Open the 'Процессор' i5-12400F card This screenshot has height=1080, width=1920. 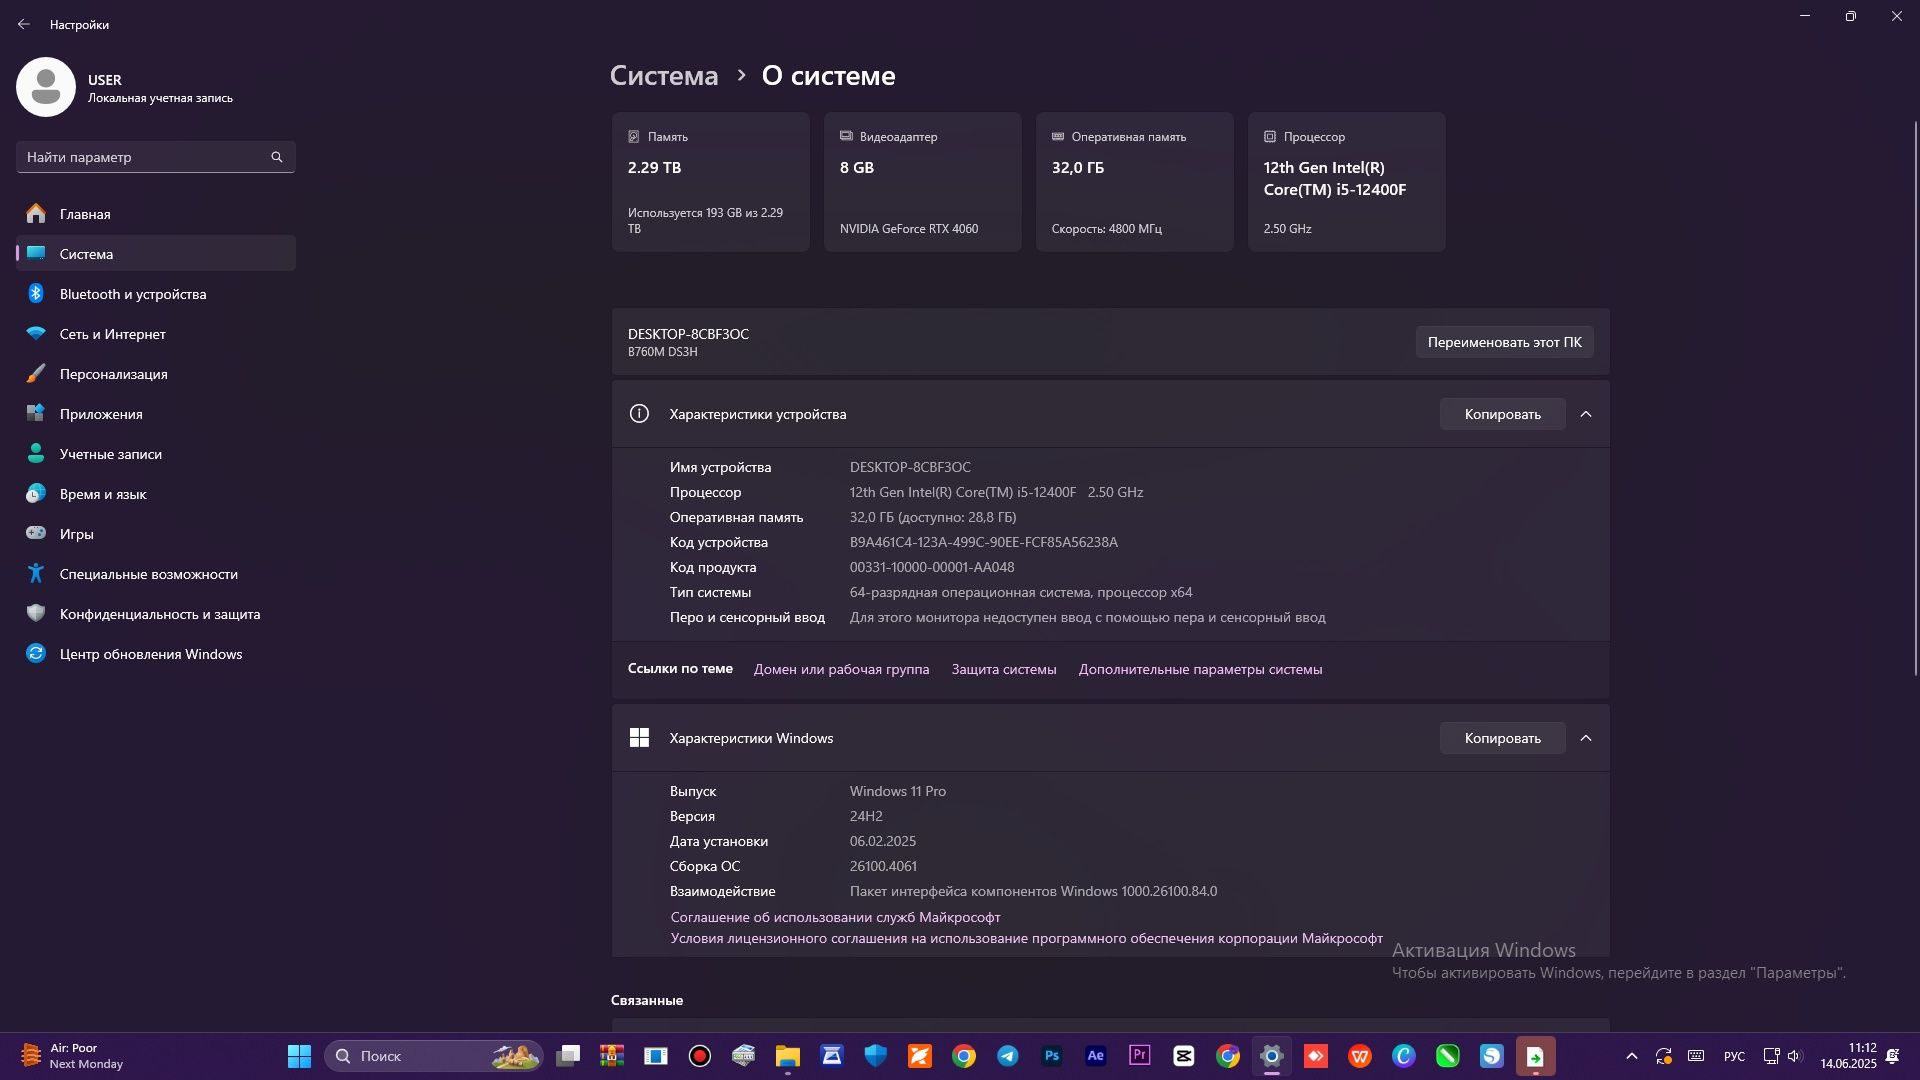pos(1347,182)
